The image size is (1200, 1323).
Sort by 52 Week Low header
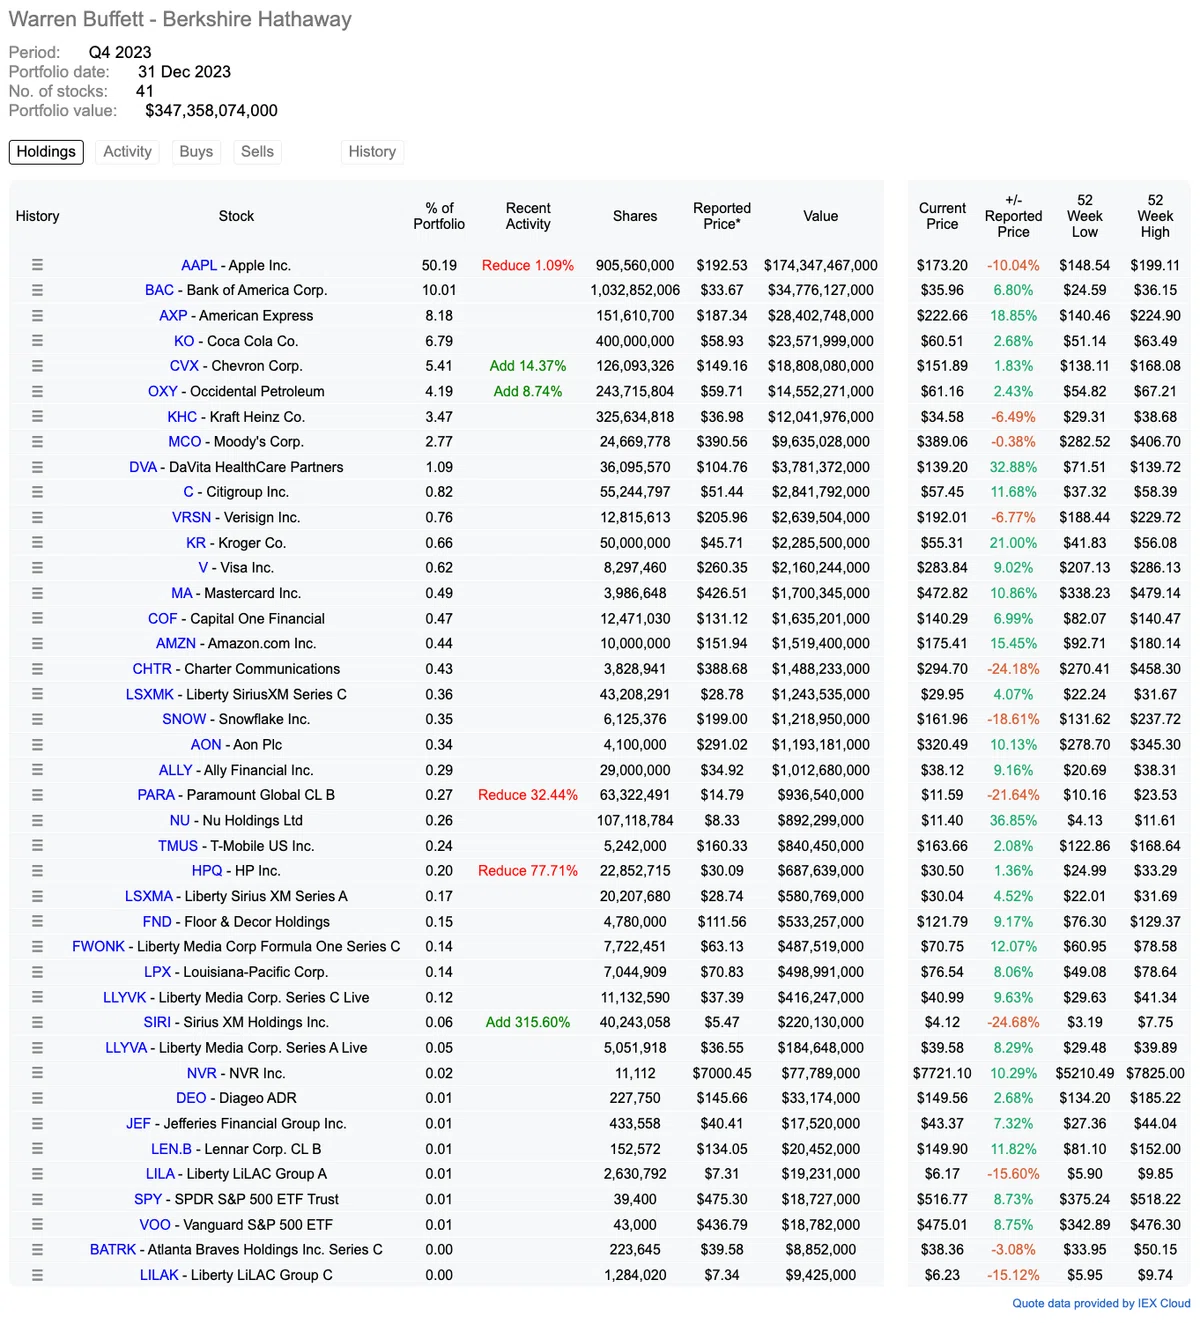click(1085, 216)
